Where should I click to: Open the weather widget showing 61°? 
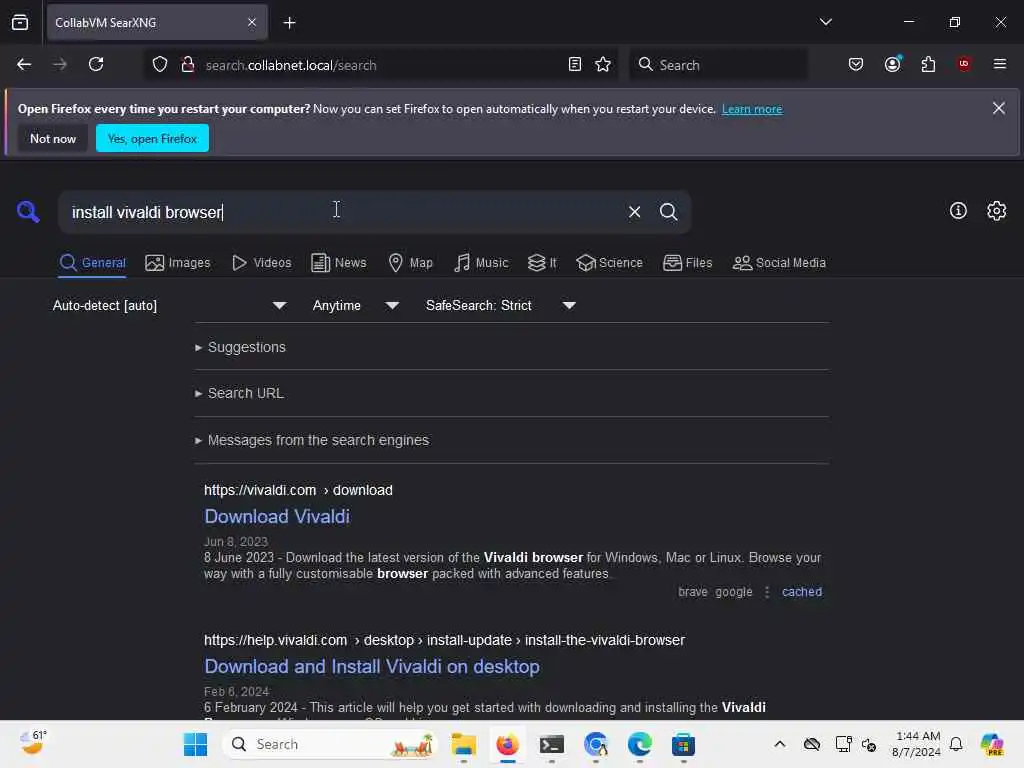coord(32,743)
